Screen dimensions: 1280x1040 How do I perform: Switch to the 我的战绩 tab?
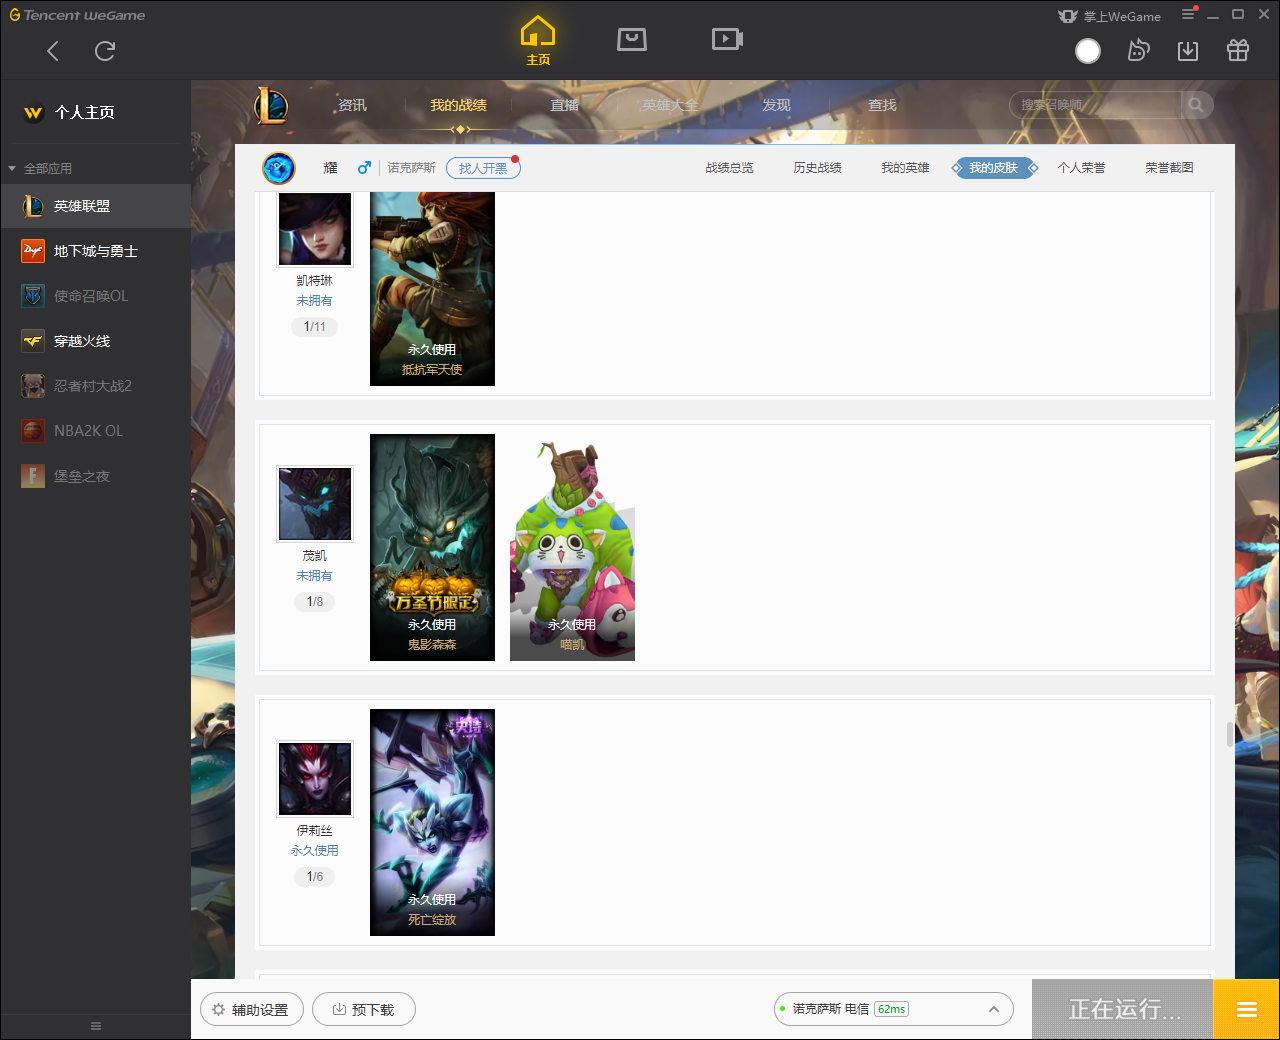point(458,105)
